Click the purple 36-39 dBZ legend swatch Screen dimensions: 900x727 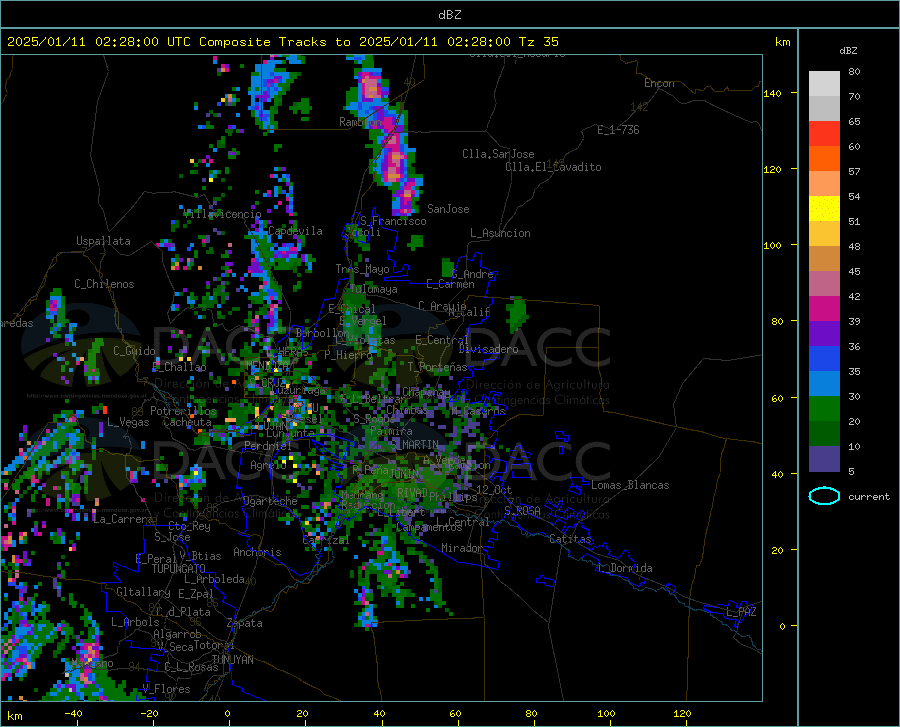pyautogui.click(x=824, y=334)
